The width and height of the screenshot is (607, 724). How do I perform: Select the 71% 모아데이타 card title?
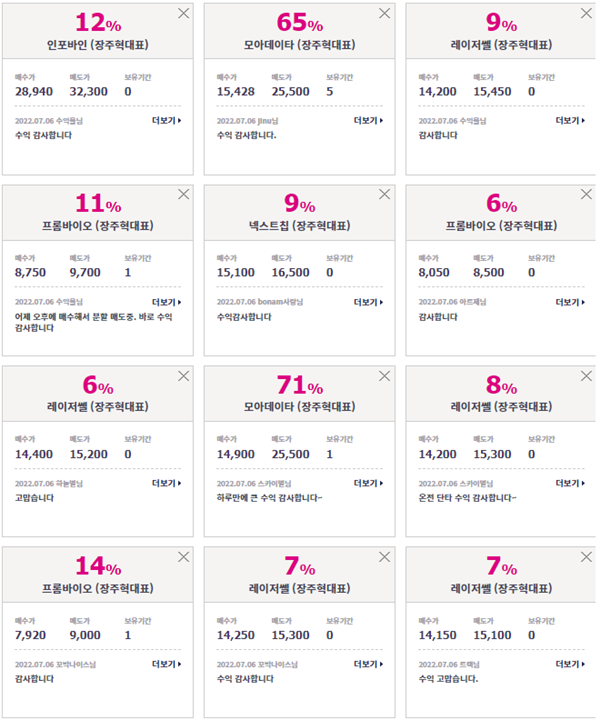click(x=300, y=407)
